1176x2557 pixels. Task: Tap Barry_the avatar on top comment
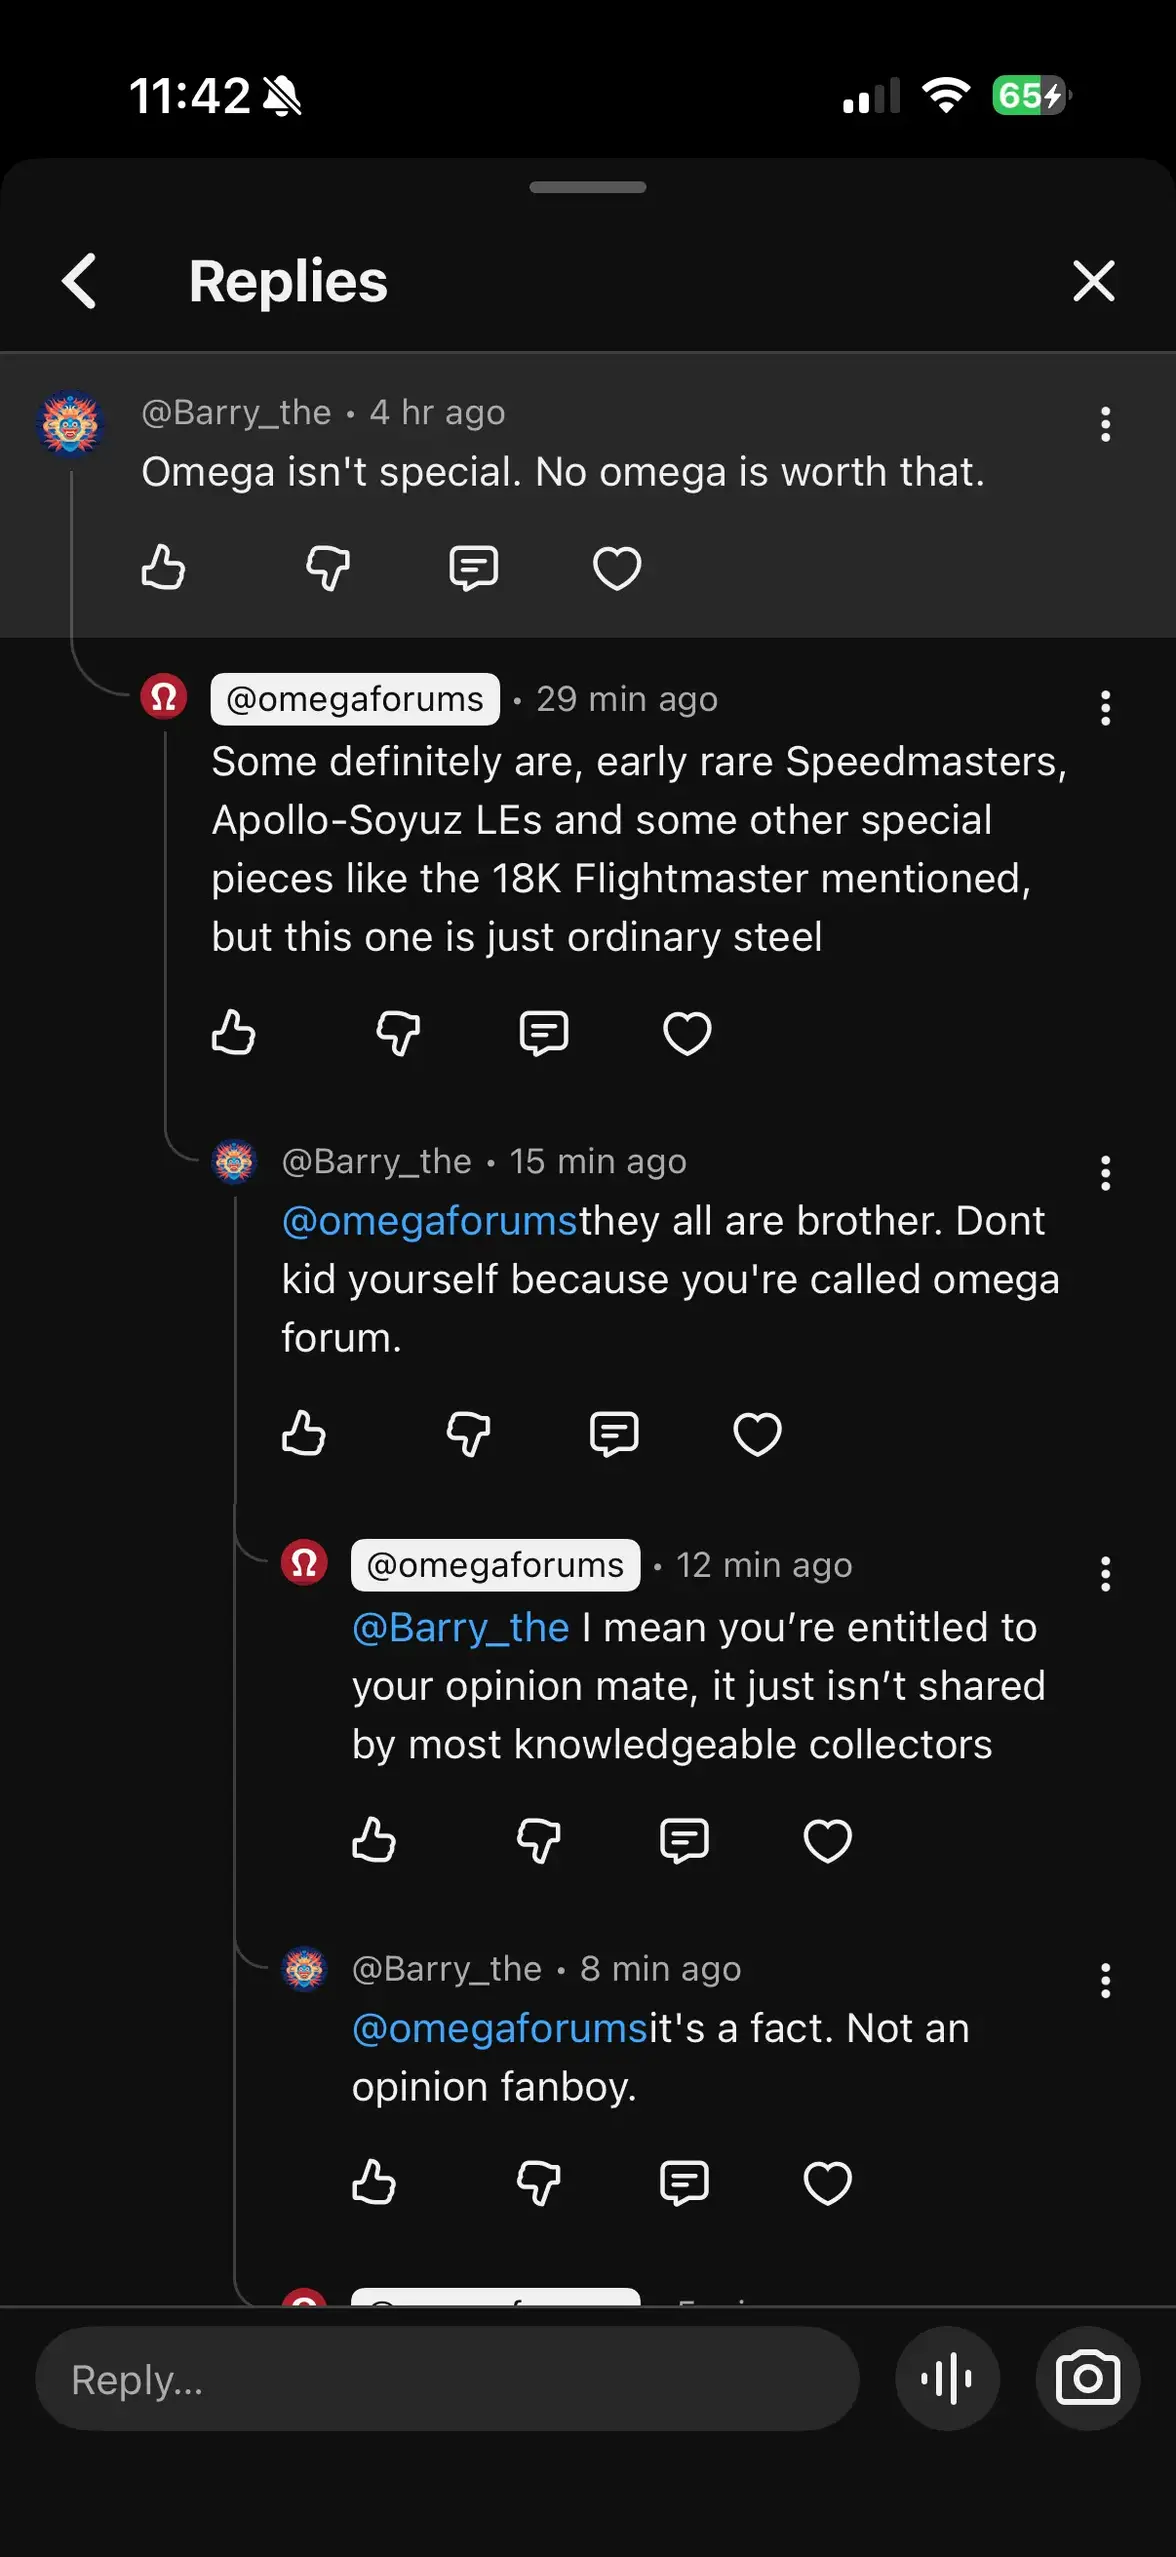69,424
